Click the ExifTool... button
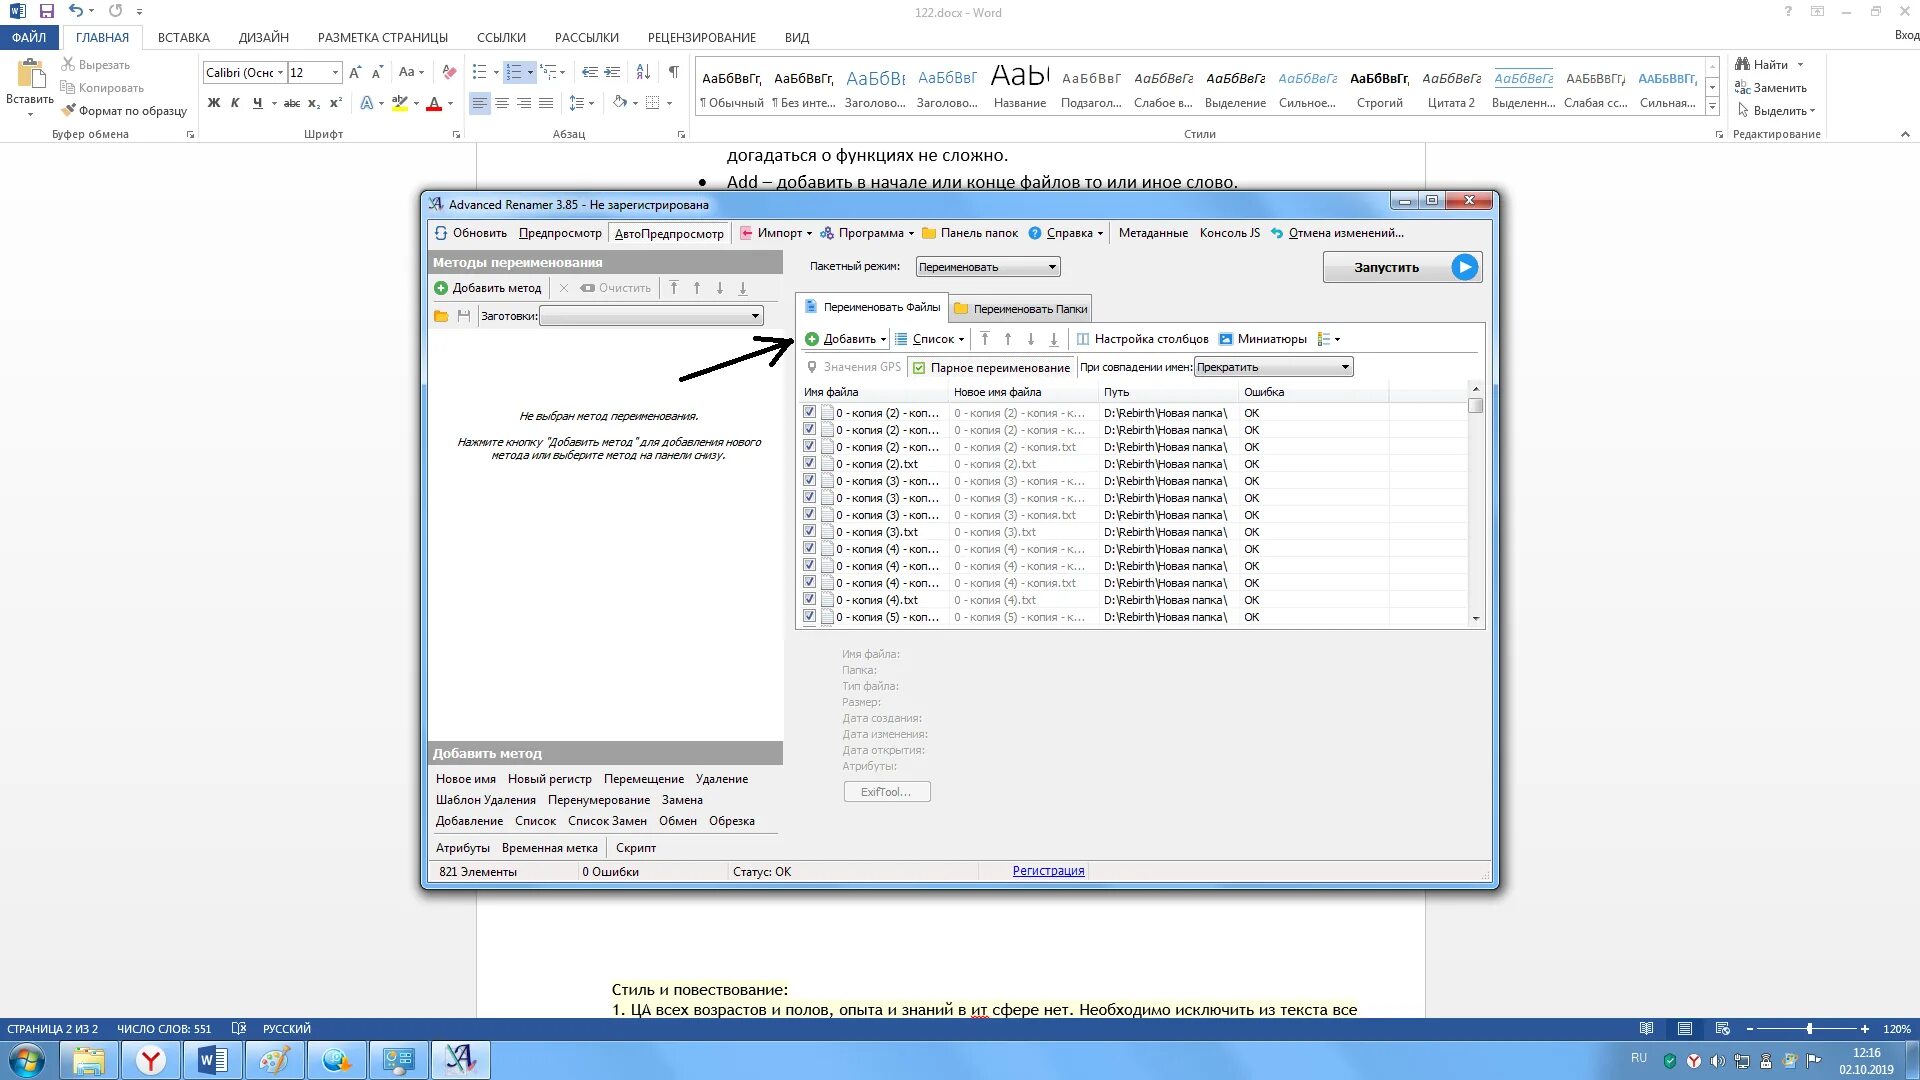1920x1080 pixels. coord(887,792)
